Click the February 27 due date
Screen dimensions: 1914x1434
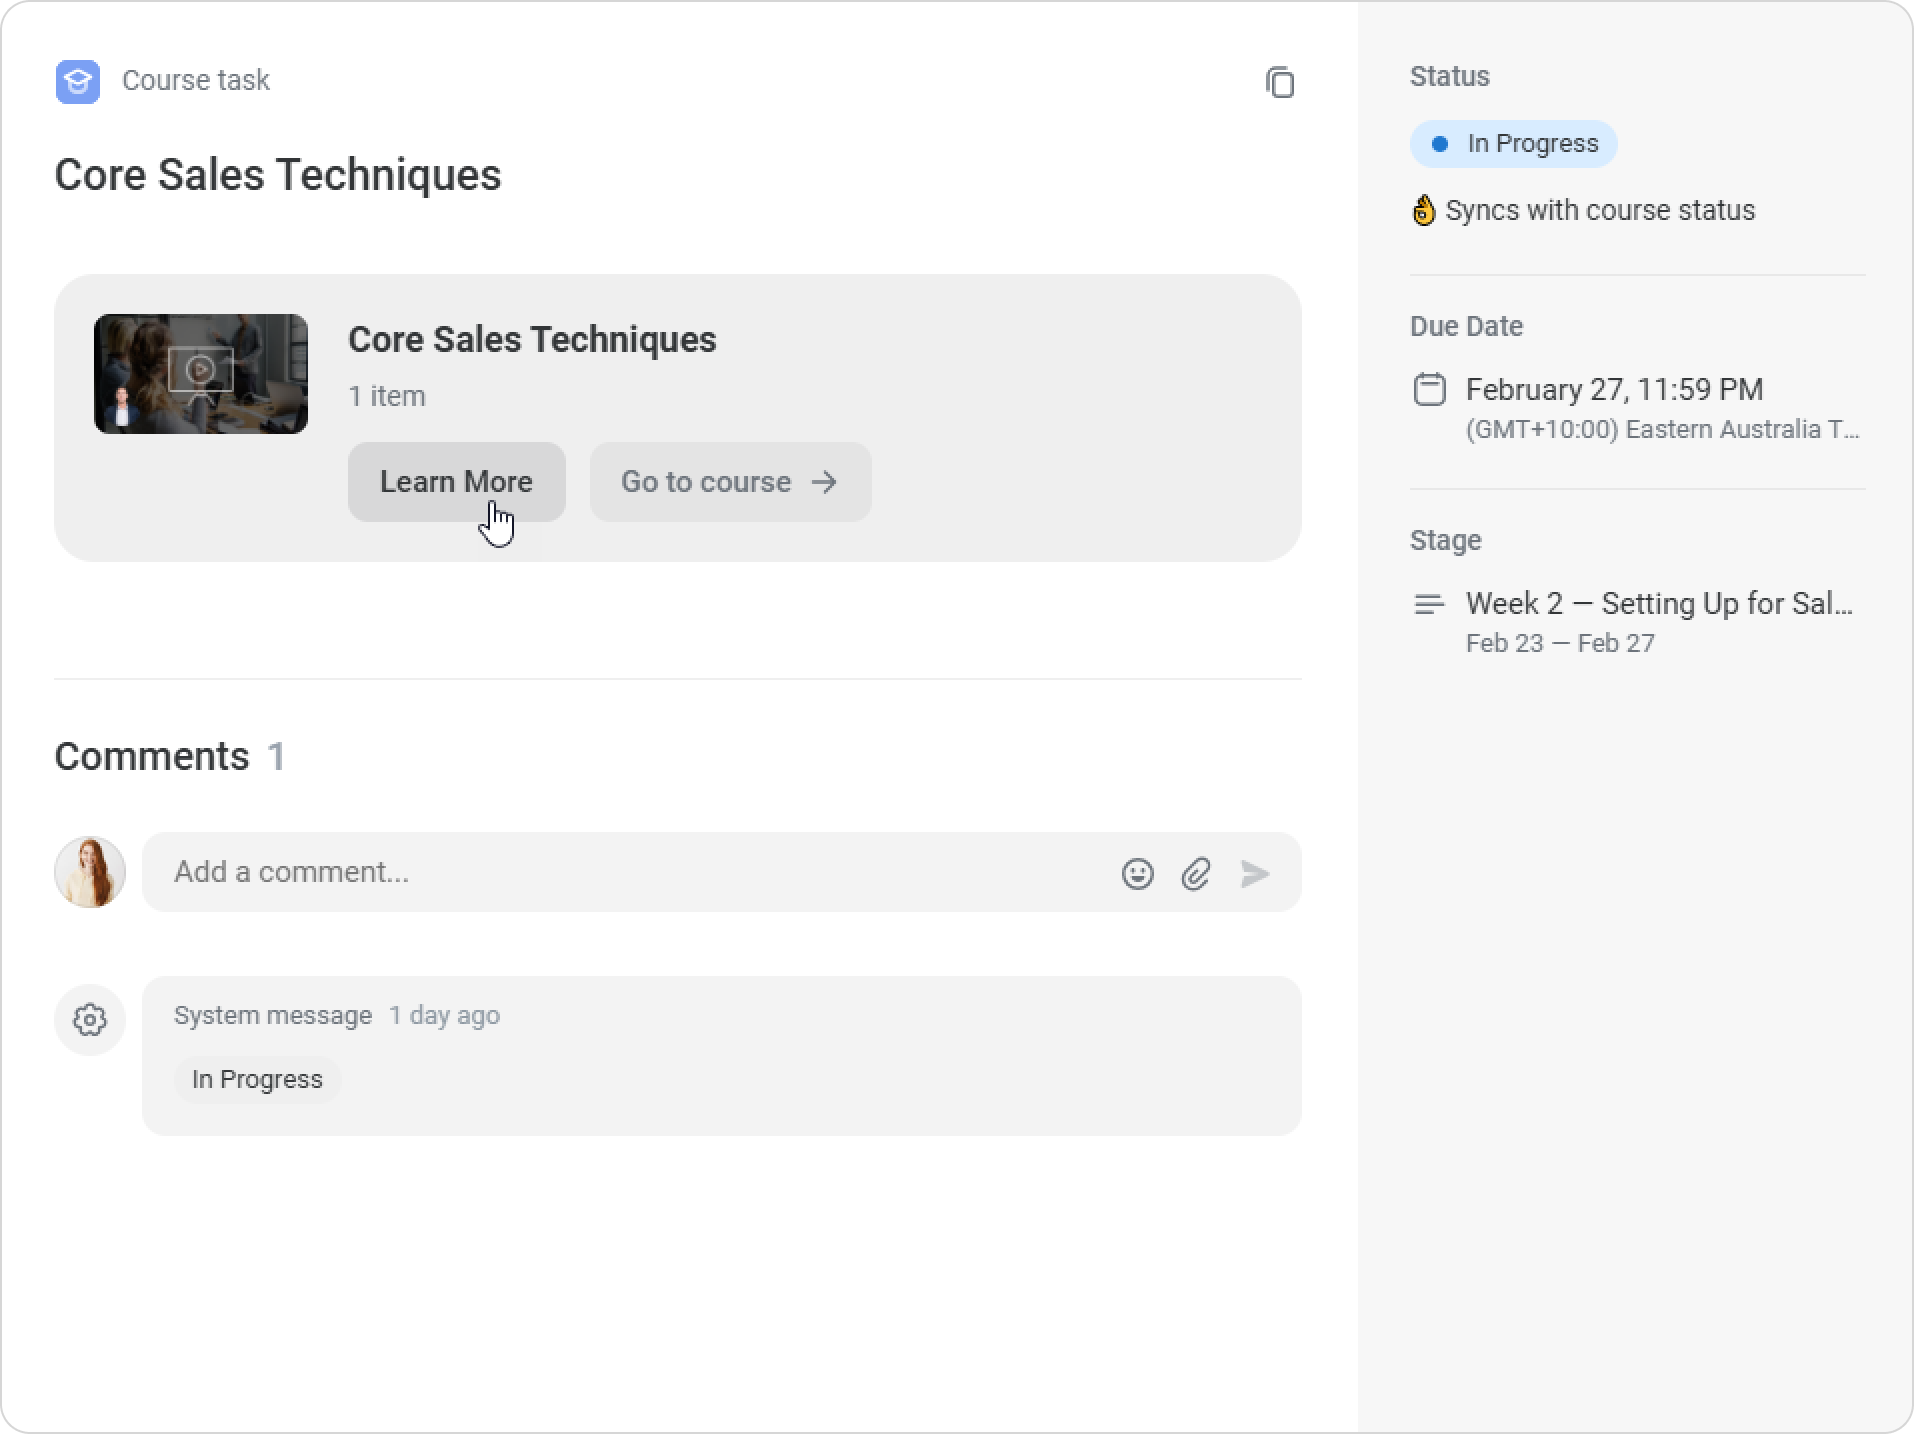[x=1614, y=389]
